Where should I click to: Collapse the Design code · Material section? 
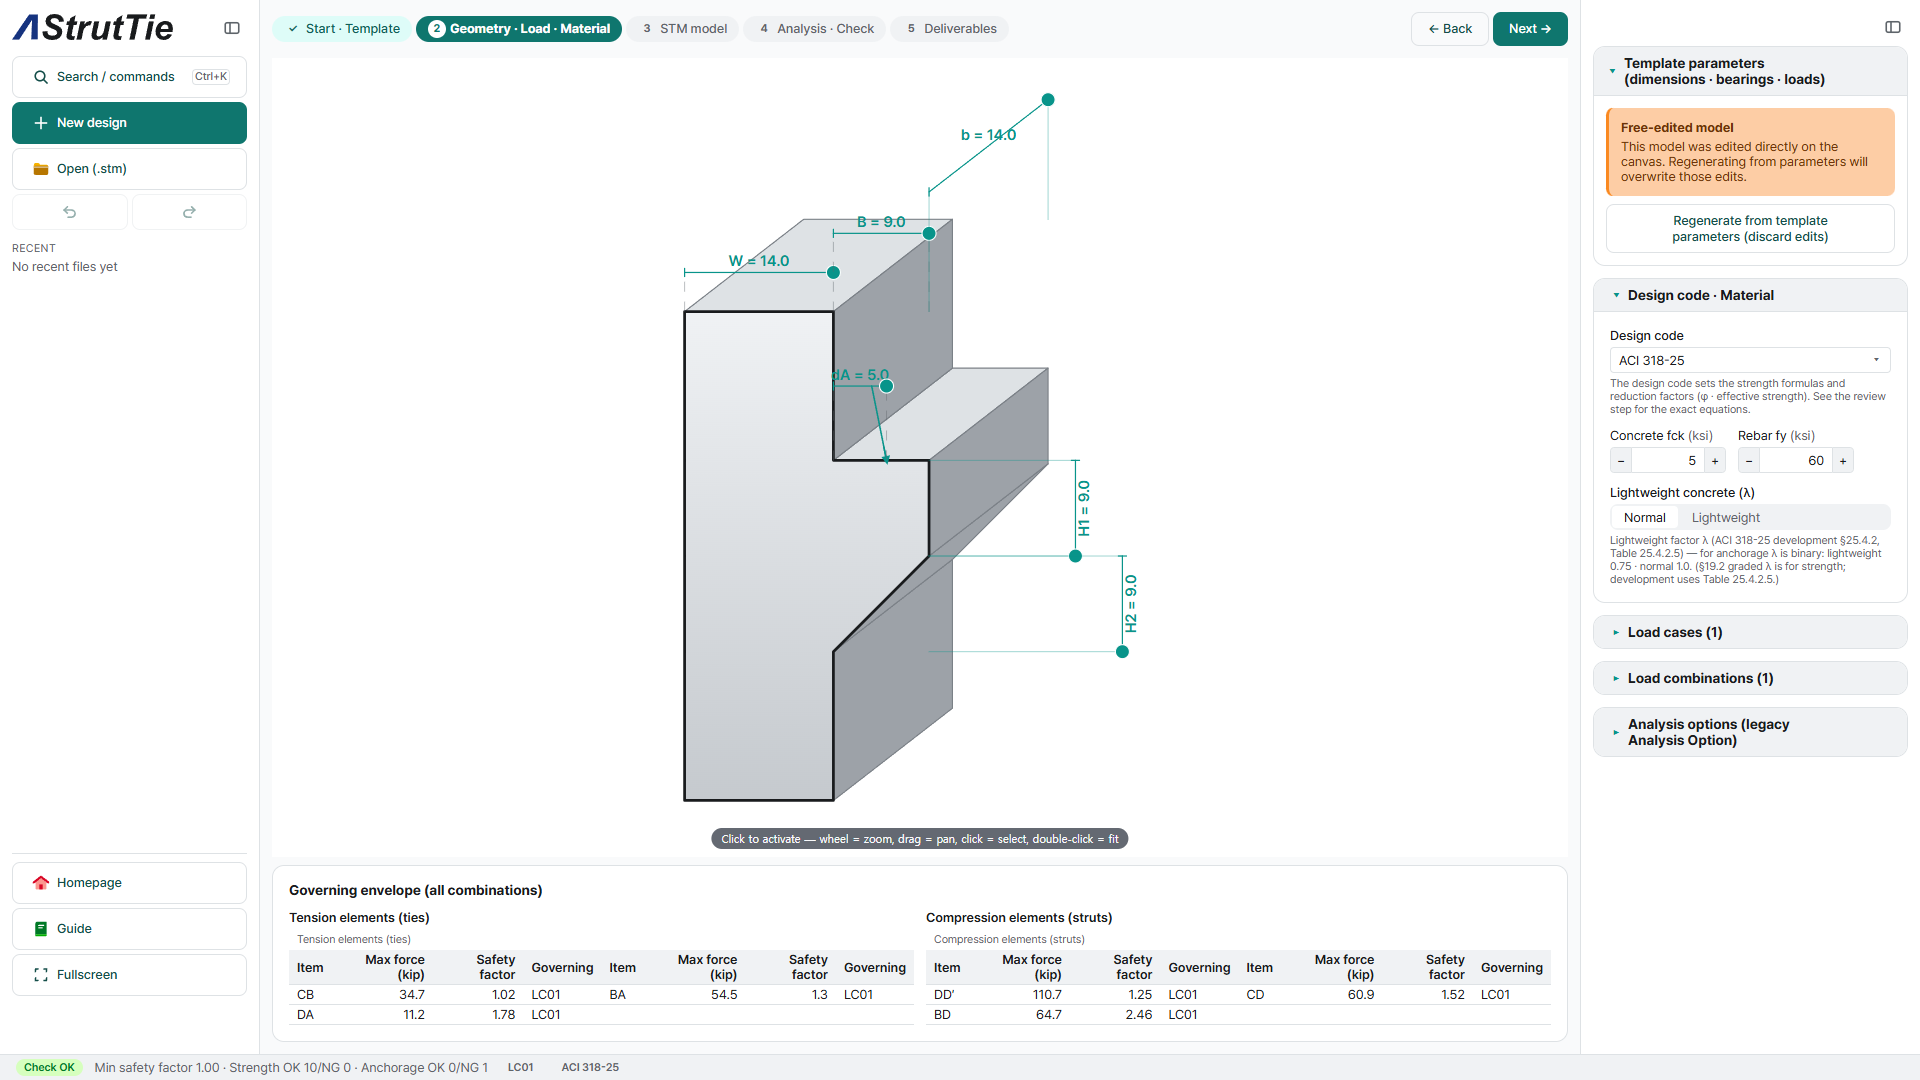tap(1750, 295)
